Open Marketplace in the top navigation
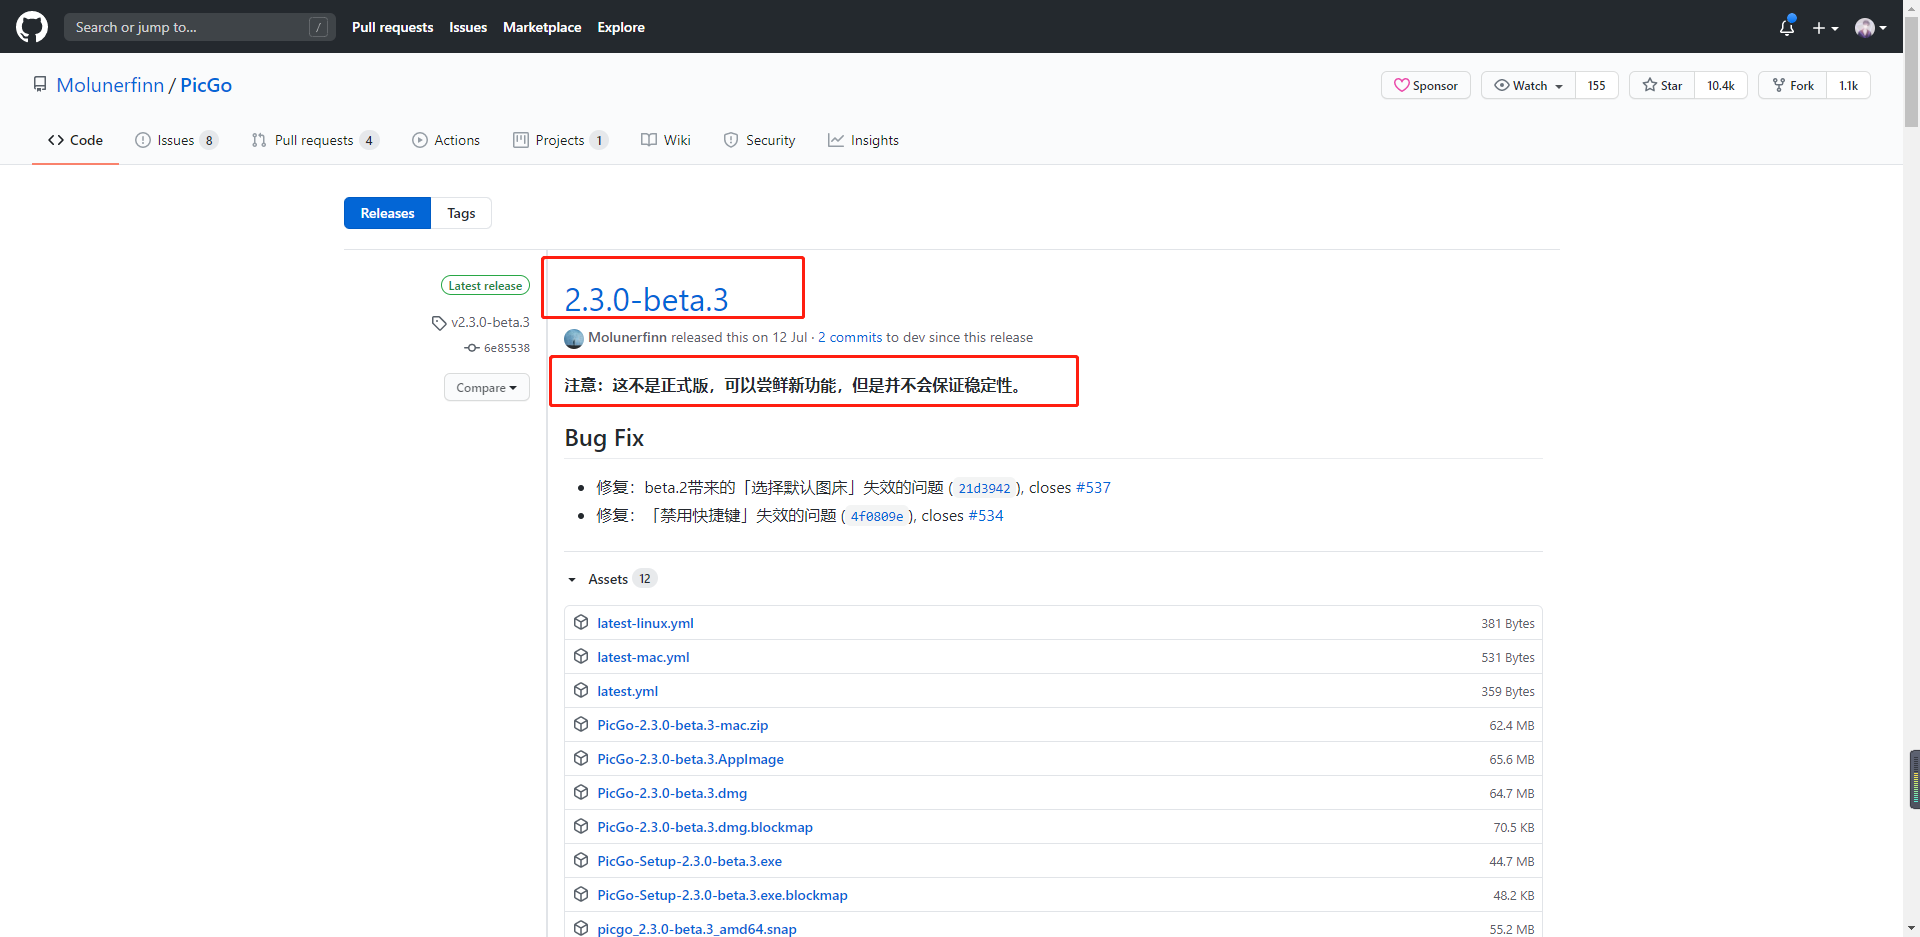This screenshot has height=937, width=1920. pyautogui.click(x=542, y=27)
